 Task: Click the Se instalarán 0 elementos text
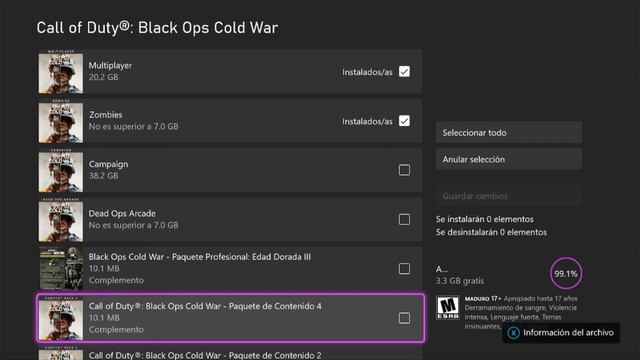coord(484,219)
